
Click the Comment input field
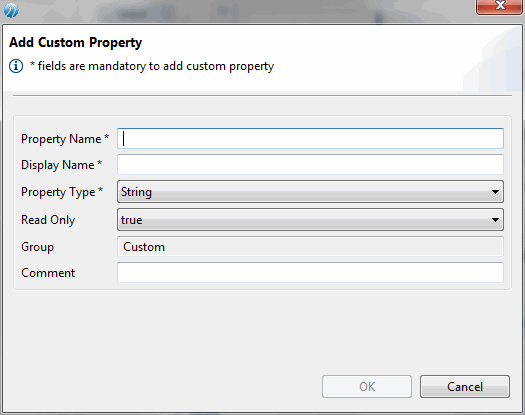point(310,273)
